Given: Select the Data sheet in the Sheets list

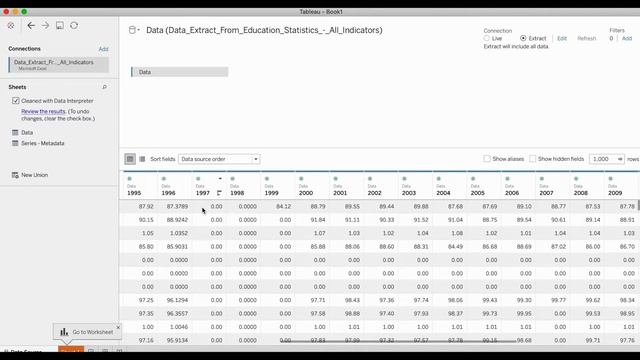Looking at the screenshot, I should click(27, 133).
